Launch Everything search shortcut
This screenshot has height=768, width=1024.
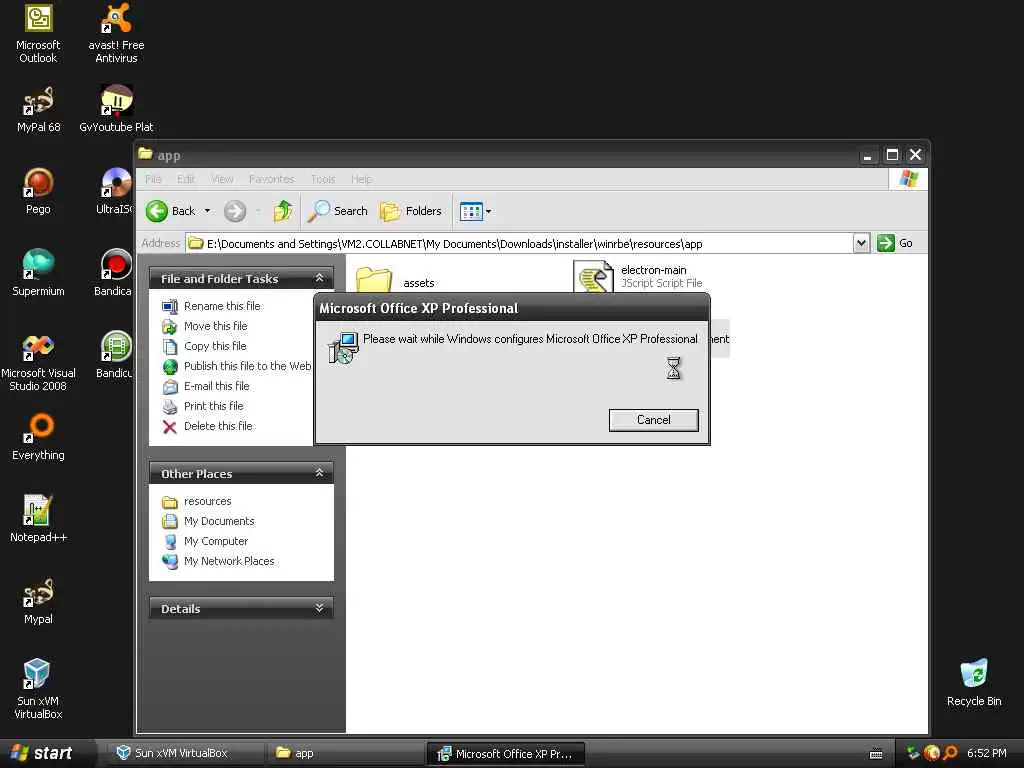tap(38, 437)
